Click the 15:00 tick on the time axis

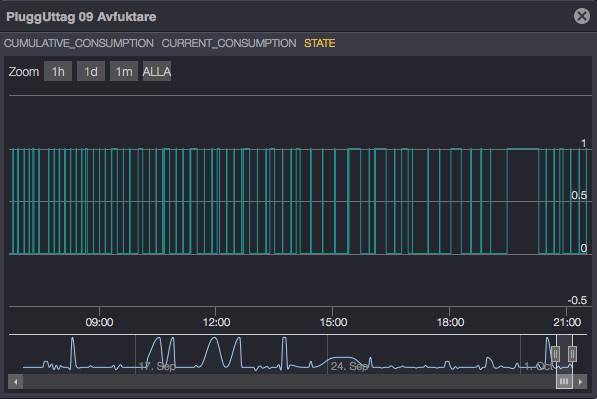click(x=333, y=322)
